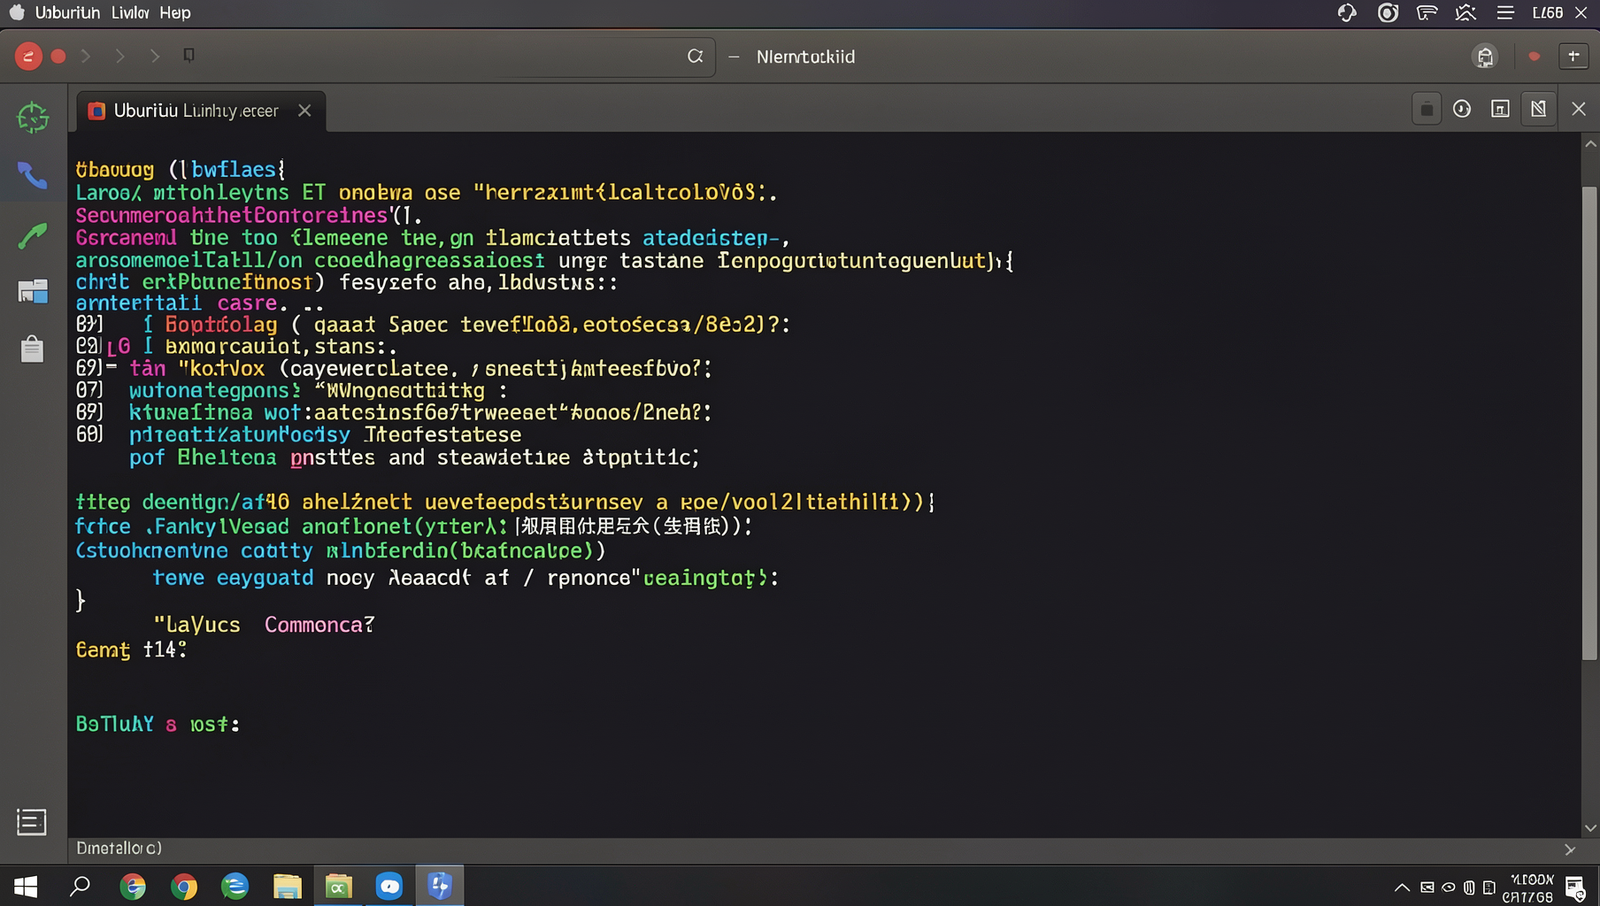Expand the chevron at status bar right

click(1570, 849)
